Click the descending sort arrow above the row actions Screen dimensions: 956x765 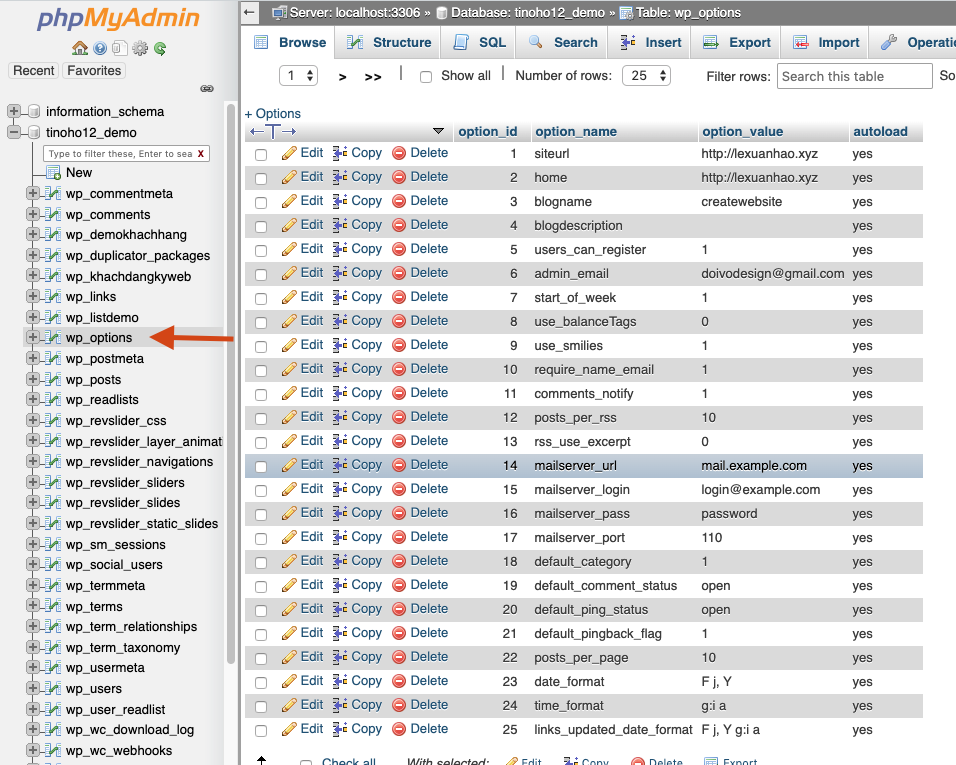438,131
